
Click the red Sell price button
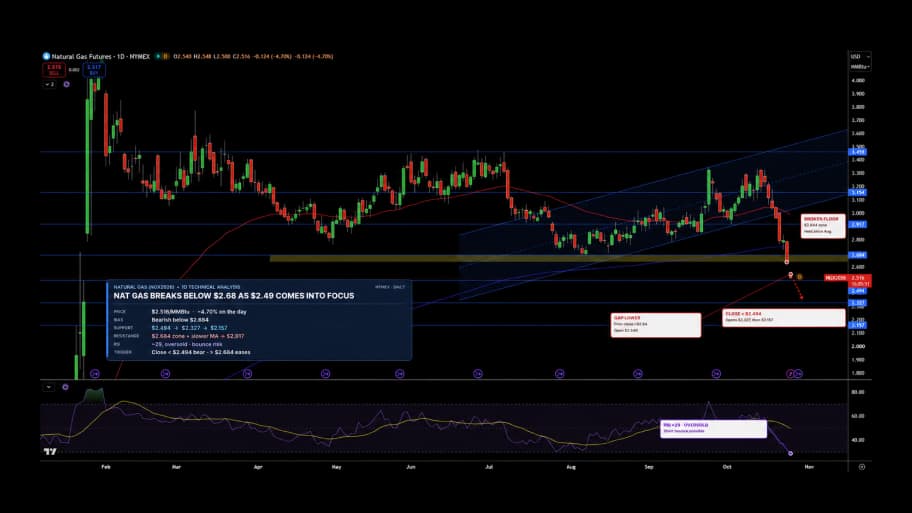[54, 70]
